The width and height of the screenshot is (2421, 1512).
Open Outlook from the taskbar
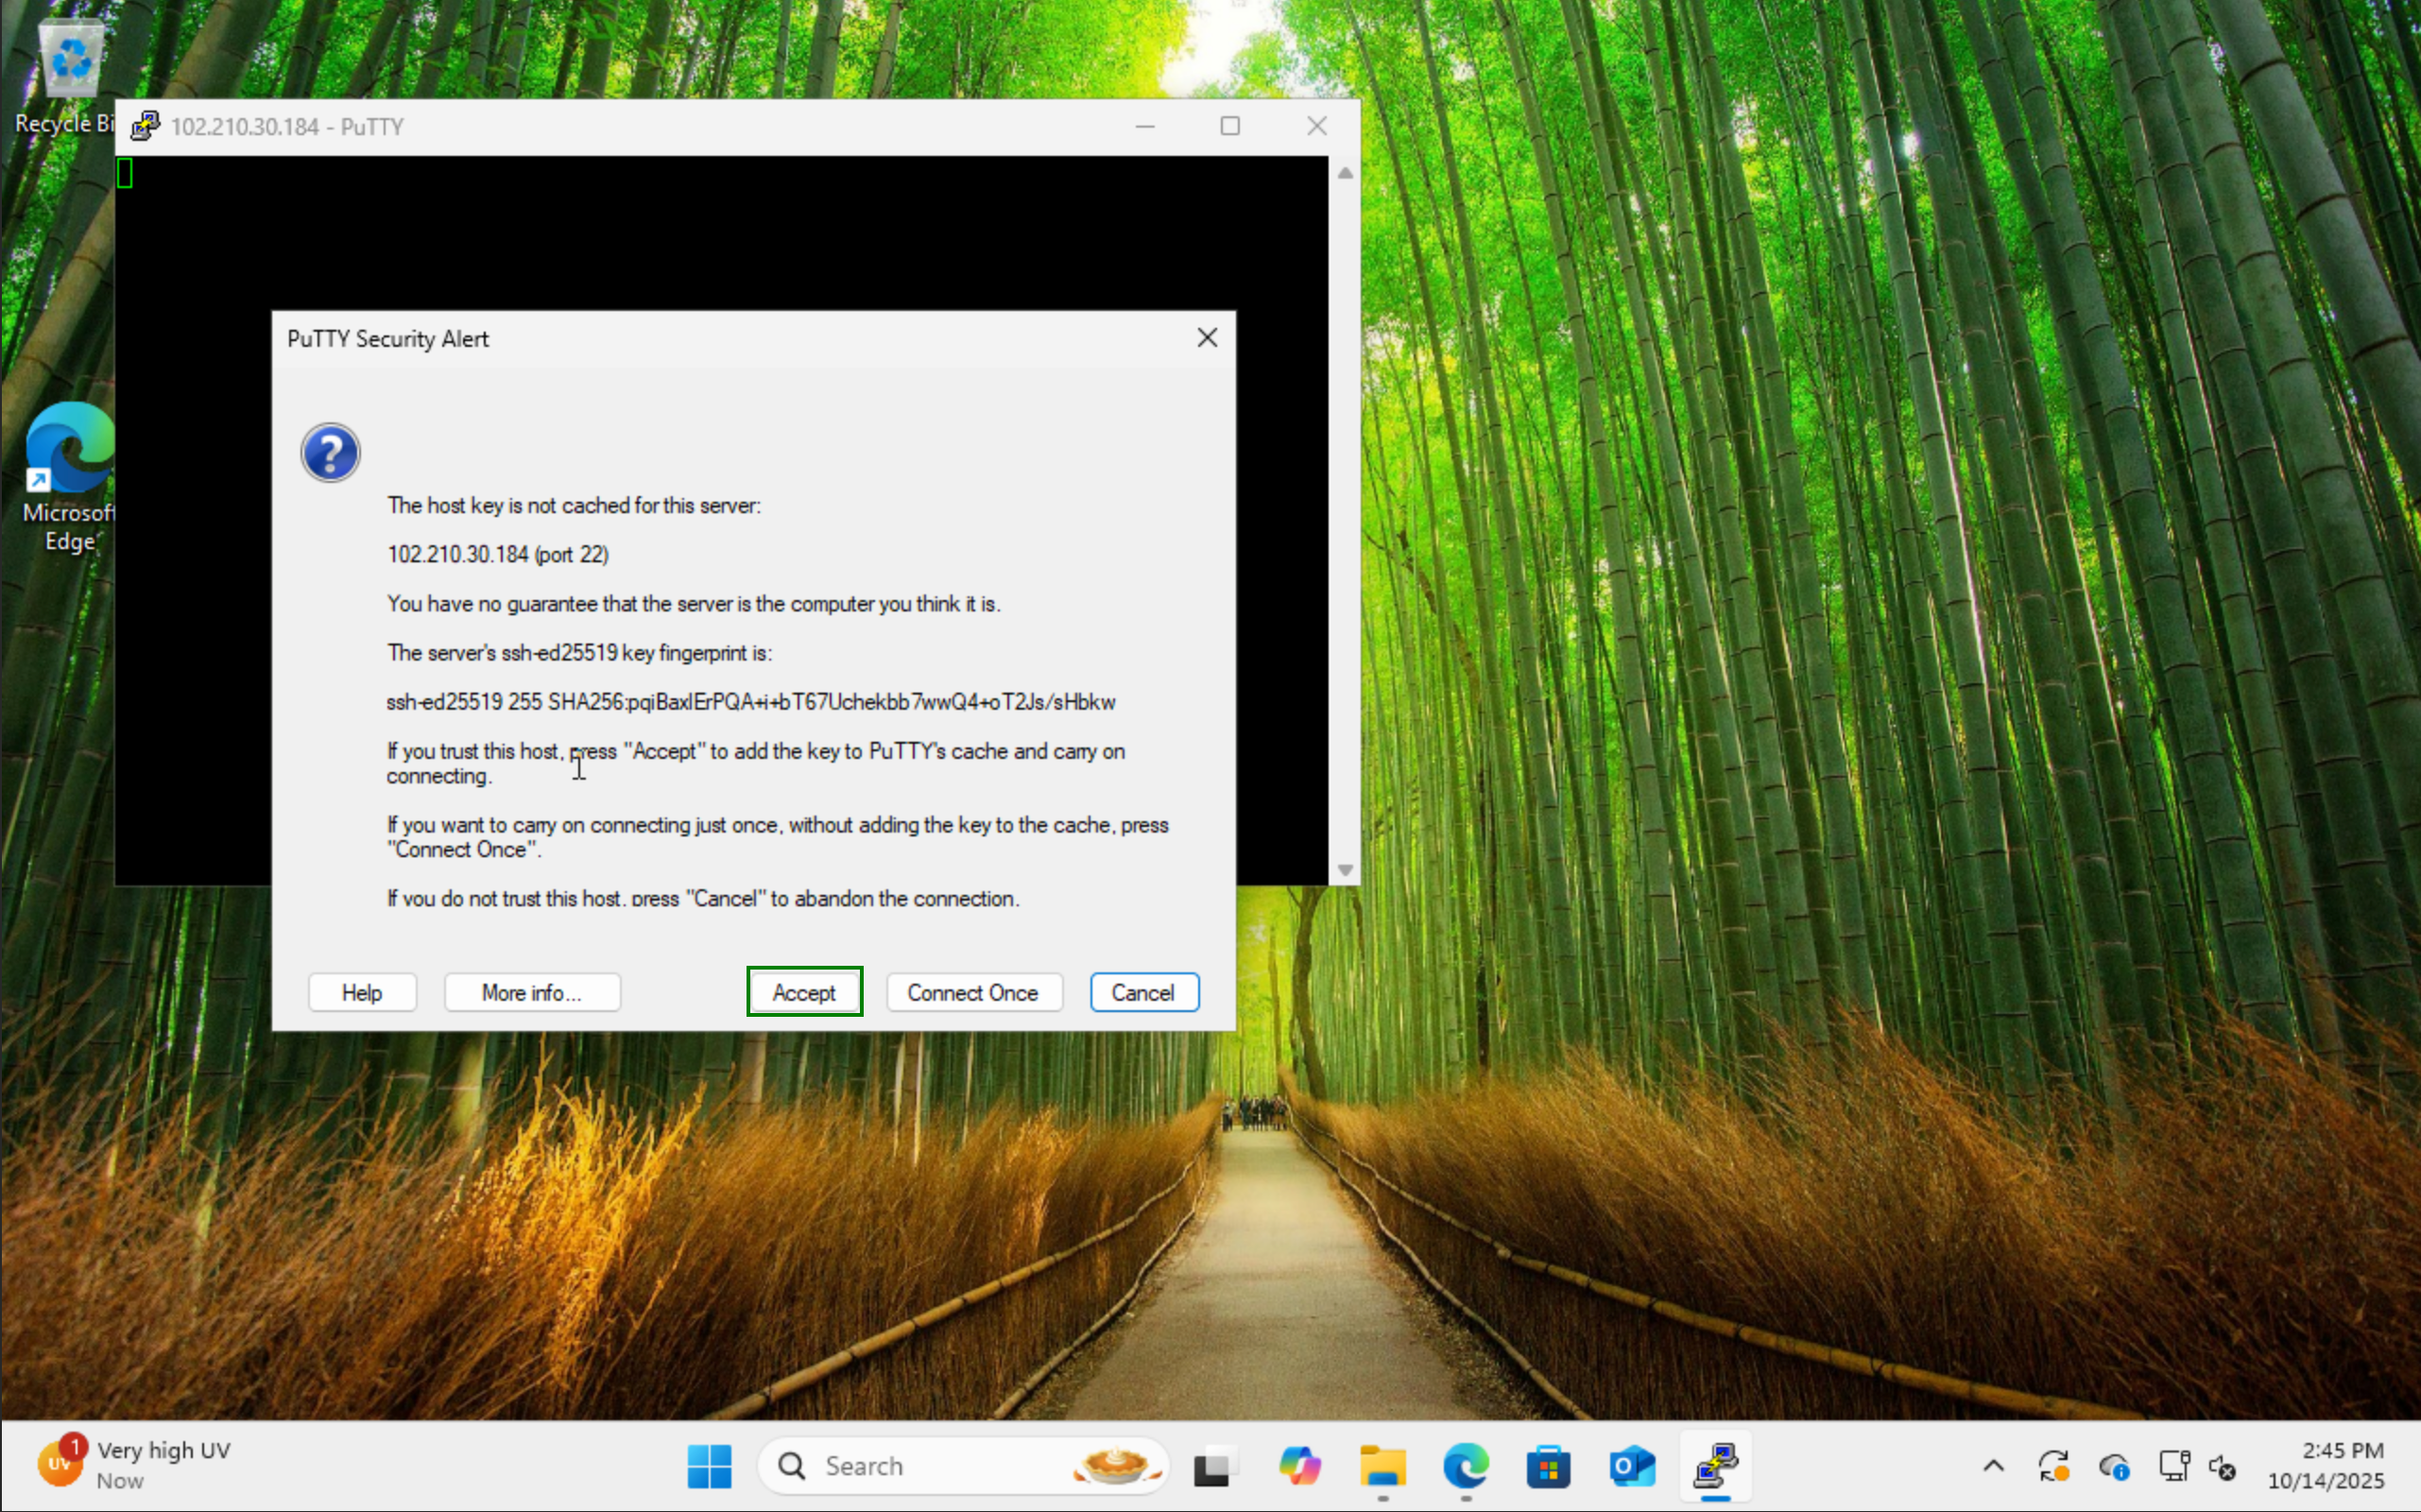click(1631, 1466)
